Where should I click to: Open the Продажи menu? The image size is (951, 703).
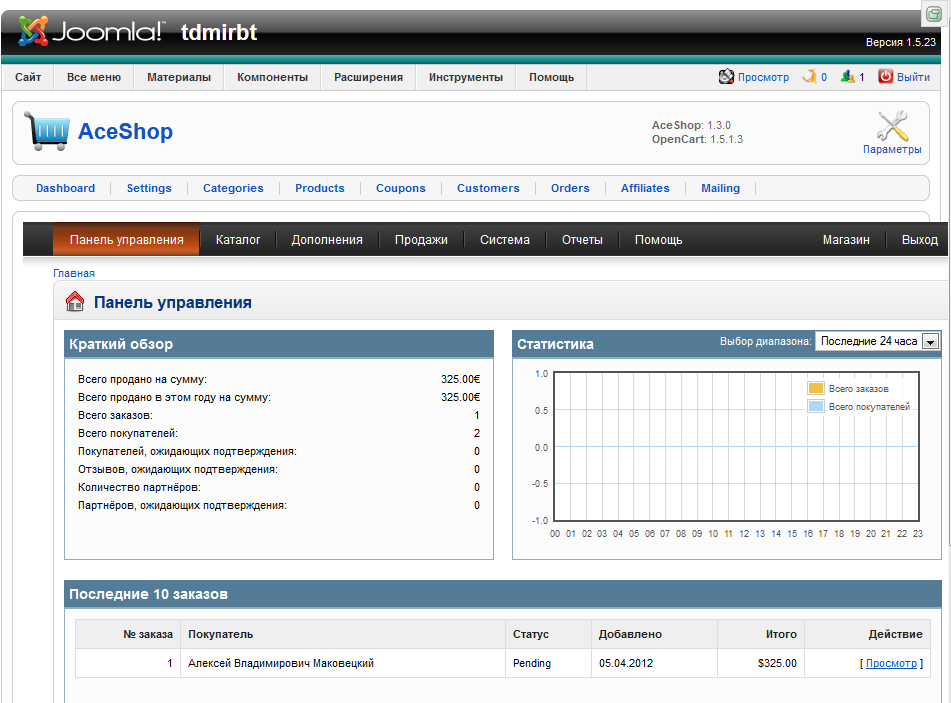click(x=422, y=240)
